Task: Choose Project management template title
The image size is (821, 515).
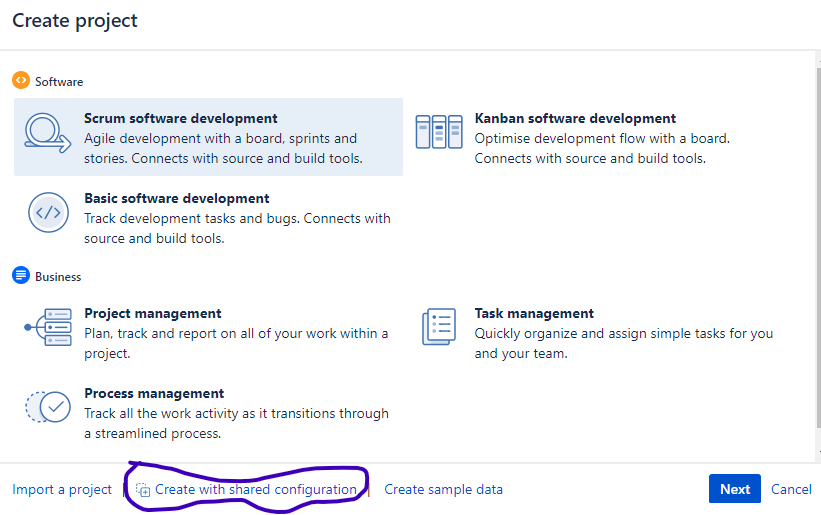Action: pos(152,313)
